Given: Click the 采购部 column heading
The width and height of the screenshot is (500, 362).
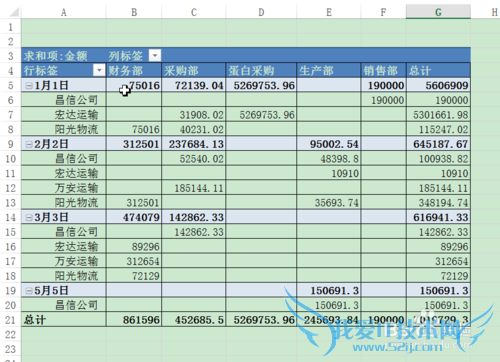Looking at the screenshot, I should pyautogui.click(x=194, y=70).
